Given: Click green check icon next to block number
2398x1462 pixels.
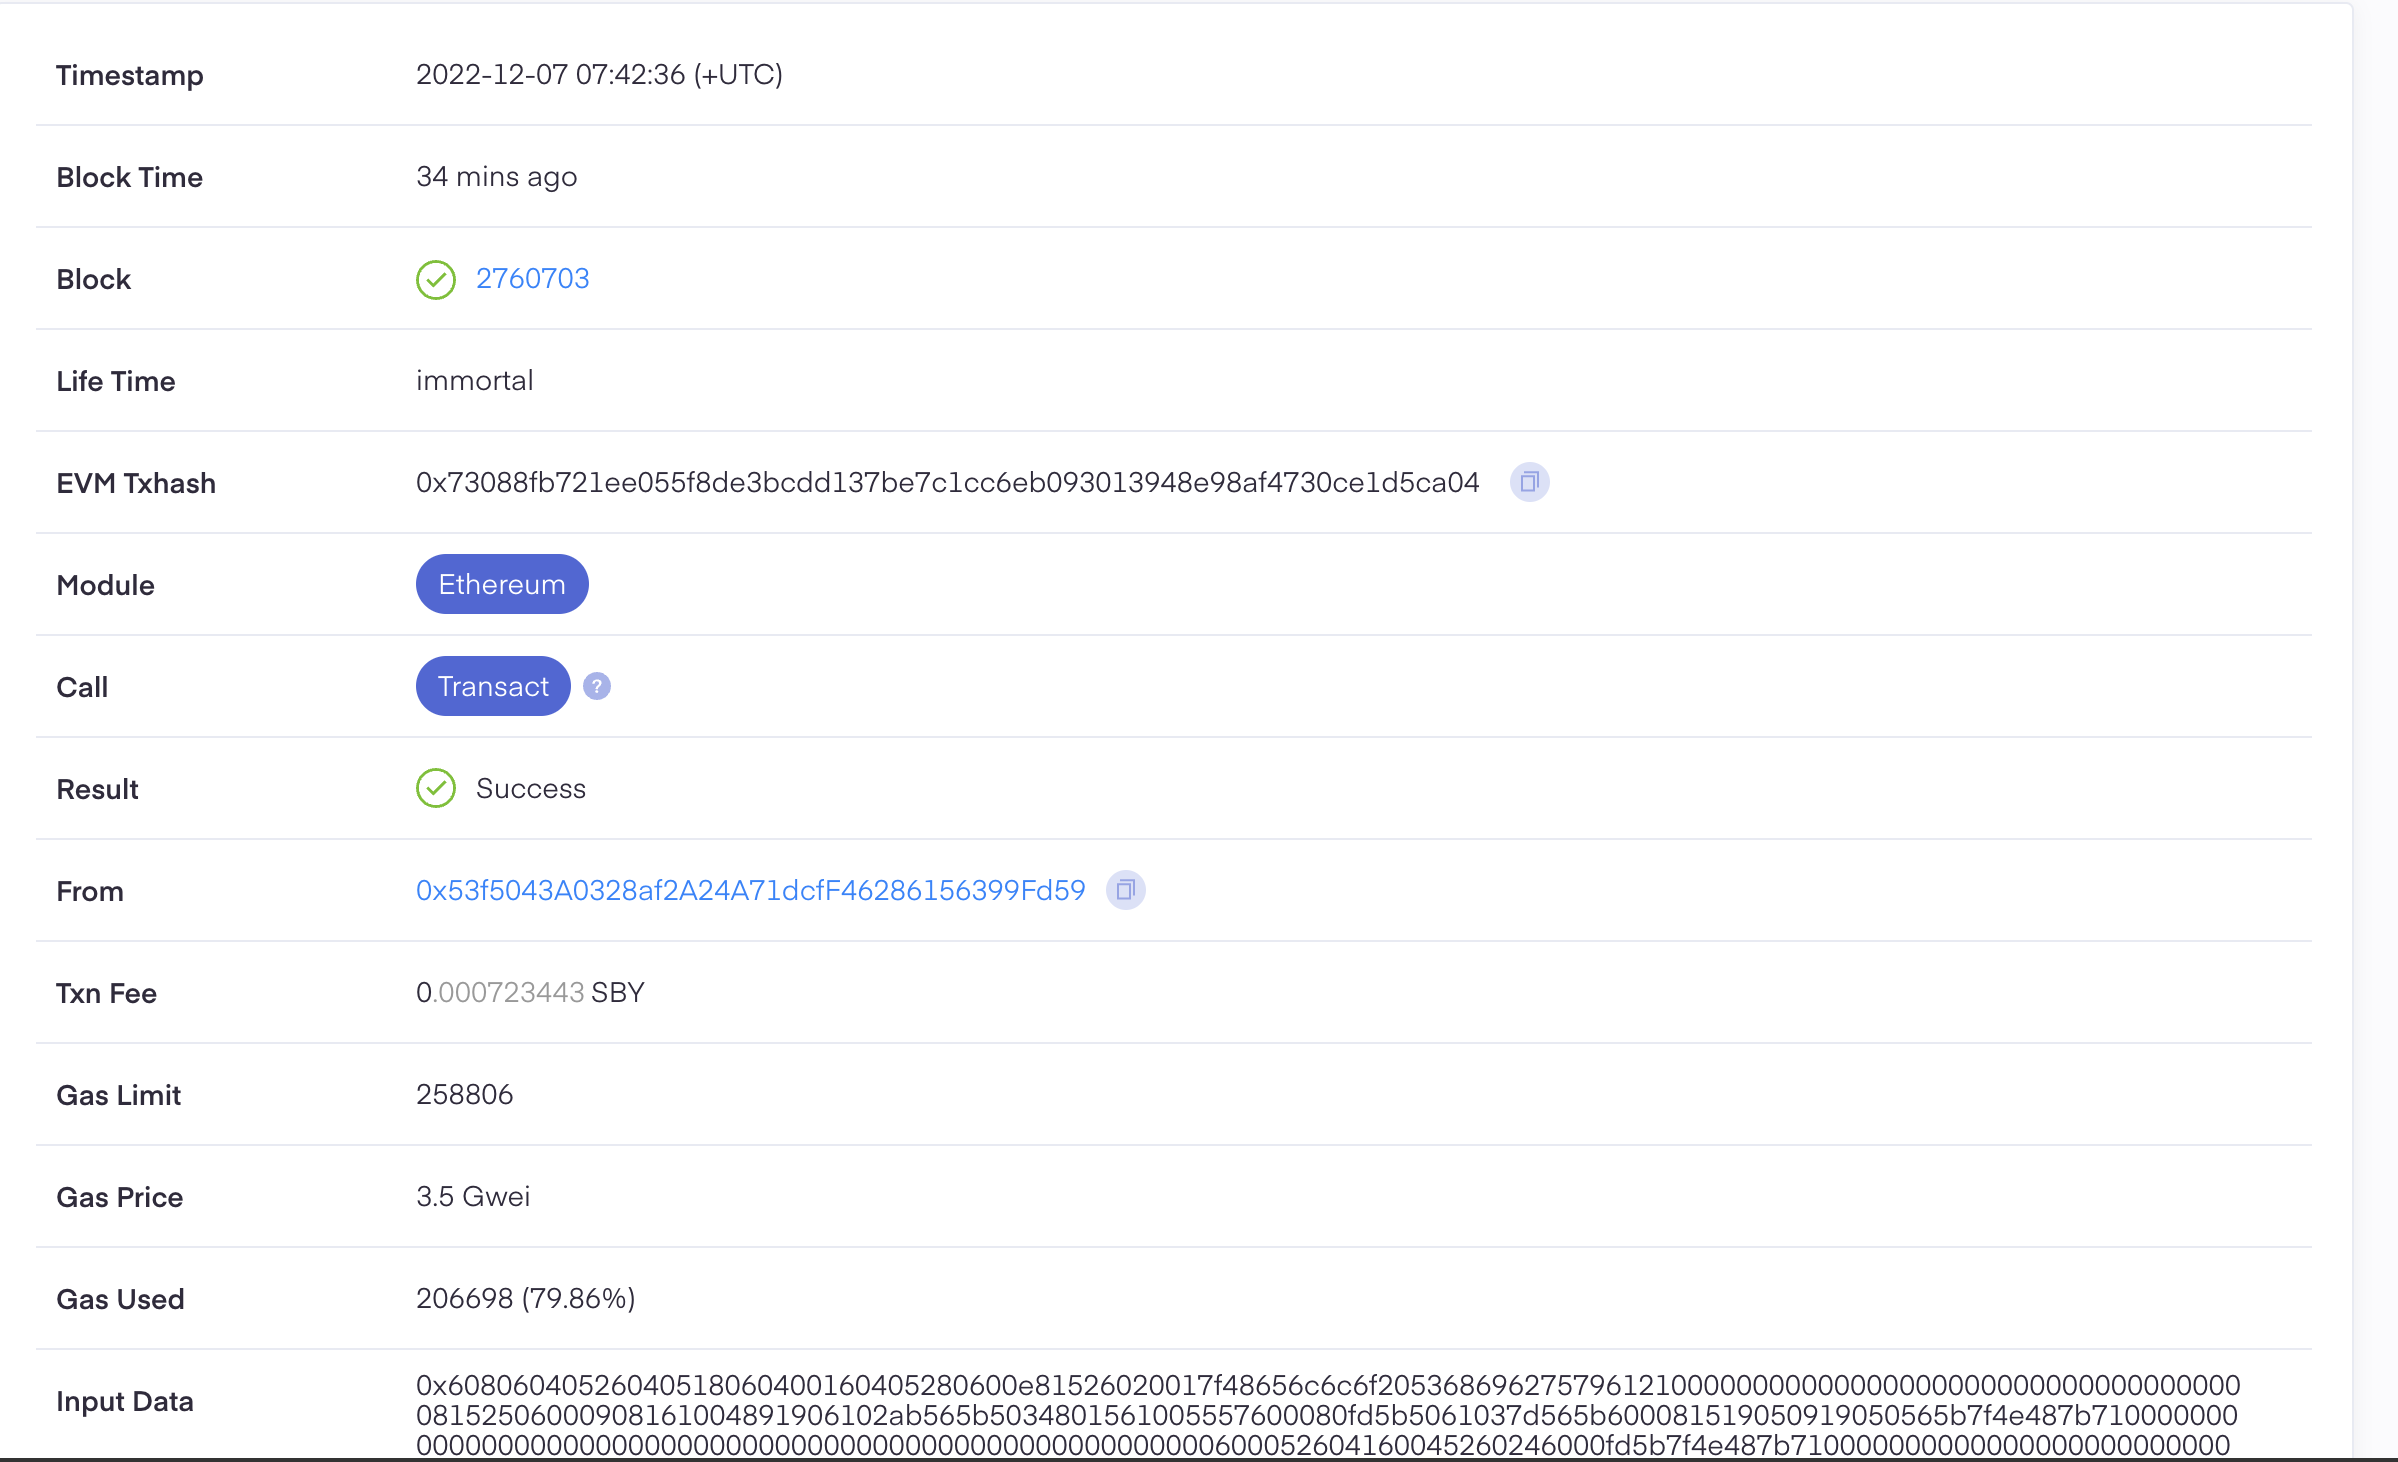Looking at the screenshot, I should pyautogui.click(x=436, y=280).
